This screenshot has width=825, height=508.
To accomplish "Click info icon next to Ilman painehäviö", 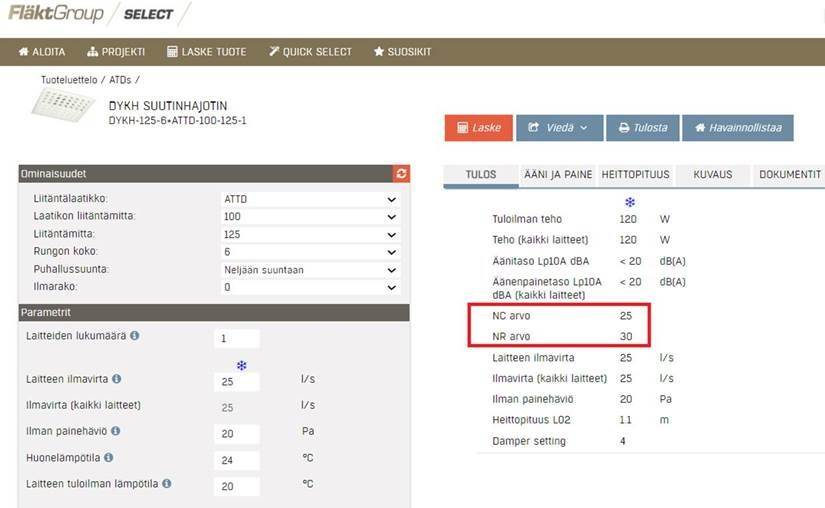I will [x=115, y=431].
